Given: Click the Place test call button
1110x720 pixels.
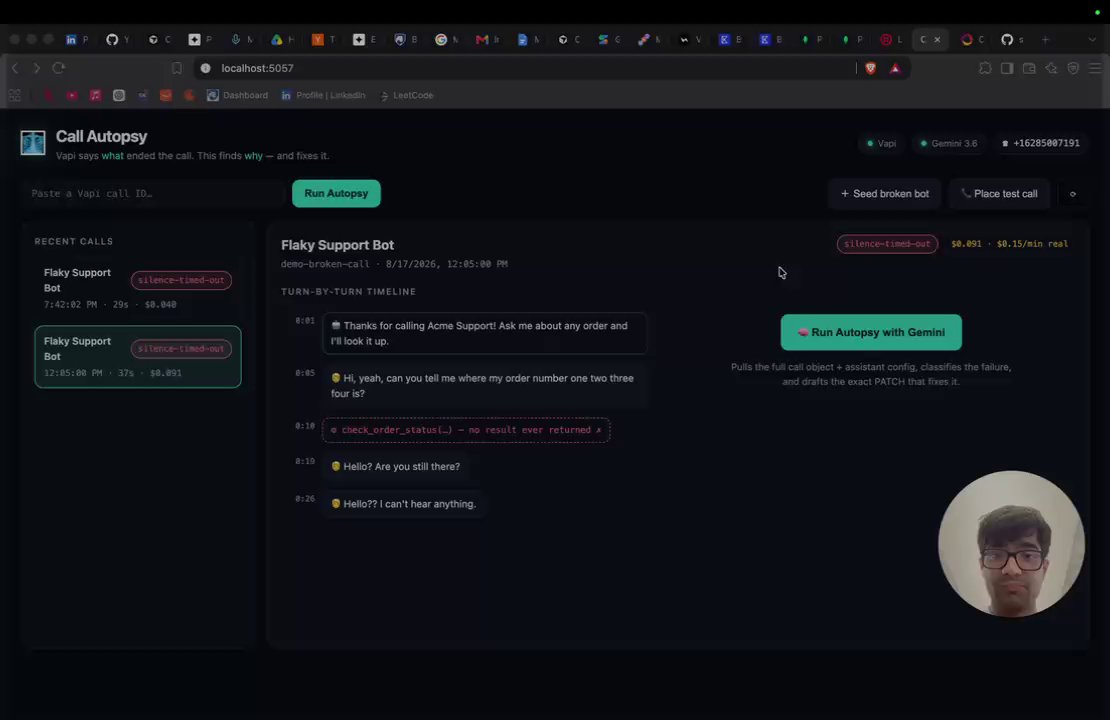Looking at the screenshot, I should coord(999,194).
